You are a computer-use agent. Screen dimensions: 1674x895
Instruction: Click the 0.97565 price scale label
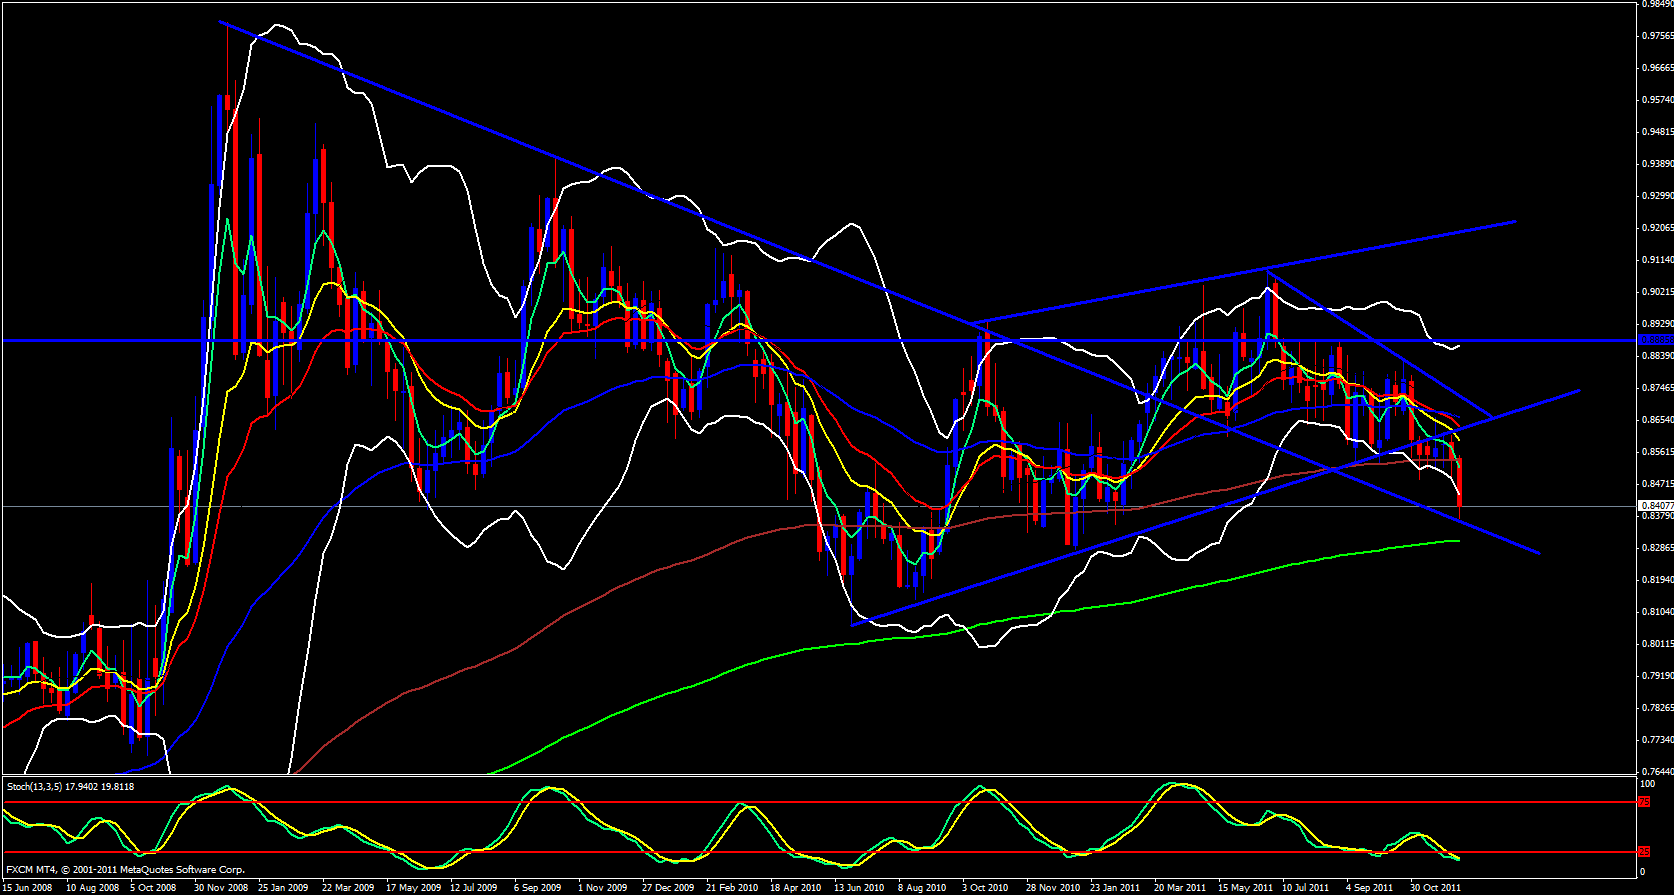pos(1656,36)
